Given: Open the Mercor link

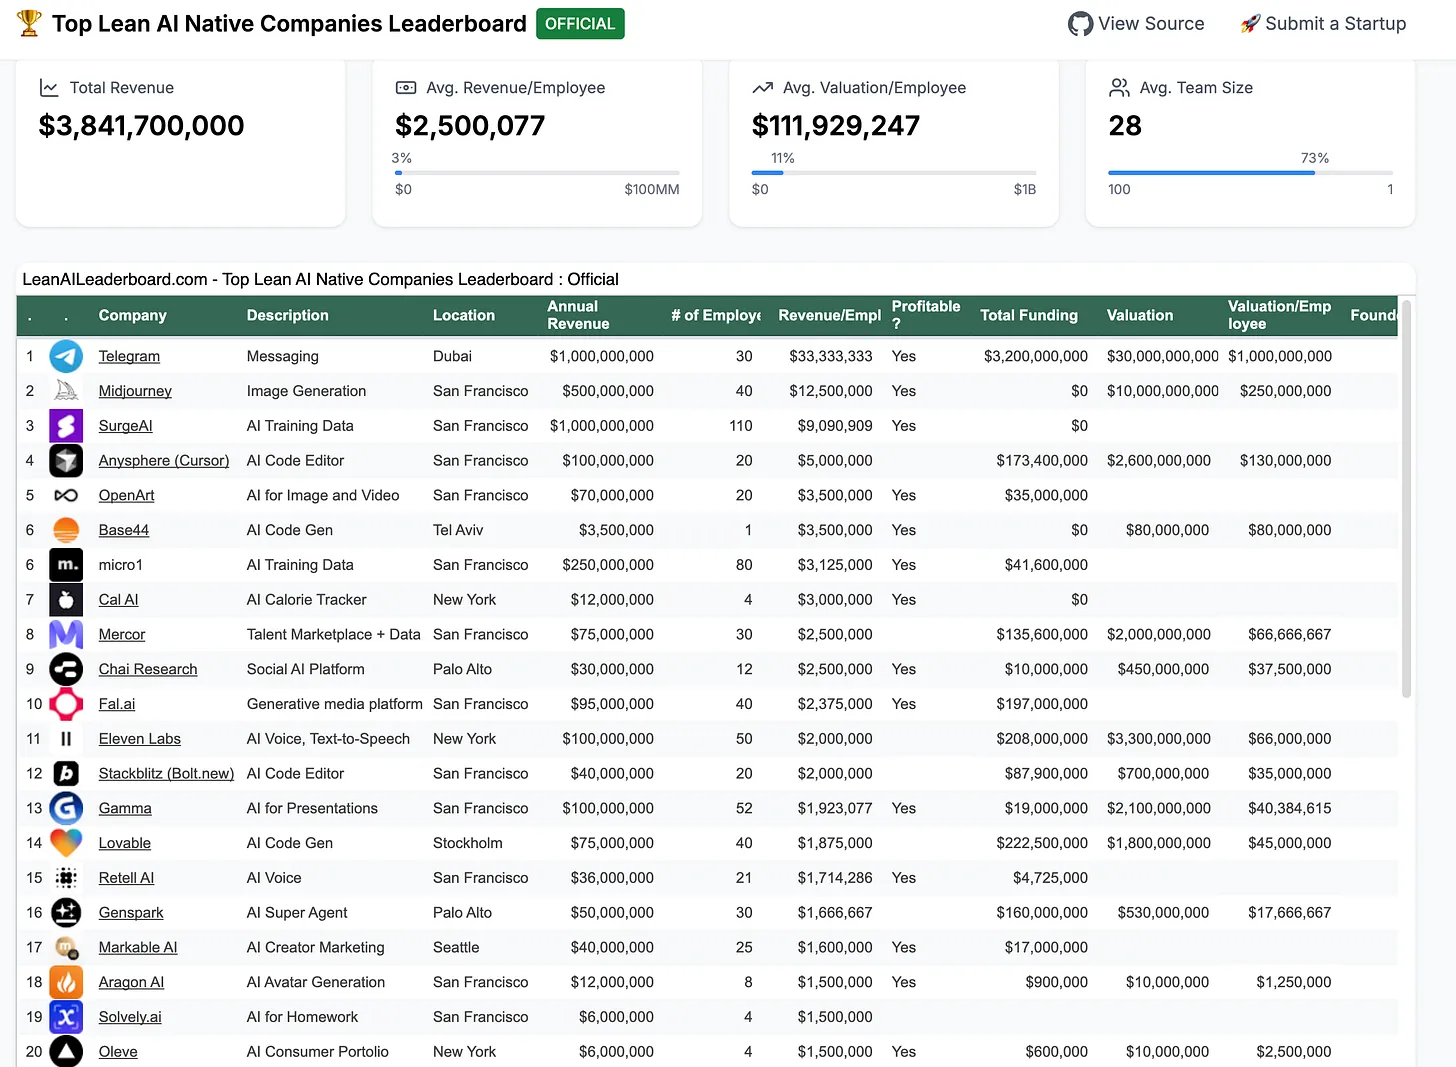Looking at the screenshot, I should pos(122,634).
